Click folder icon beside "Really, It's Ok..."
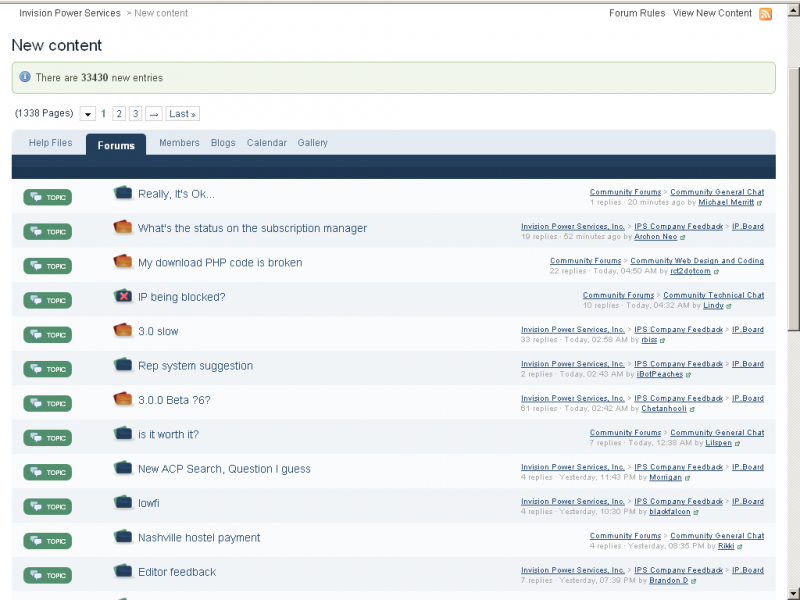 (123, 193)
